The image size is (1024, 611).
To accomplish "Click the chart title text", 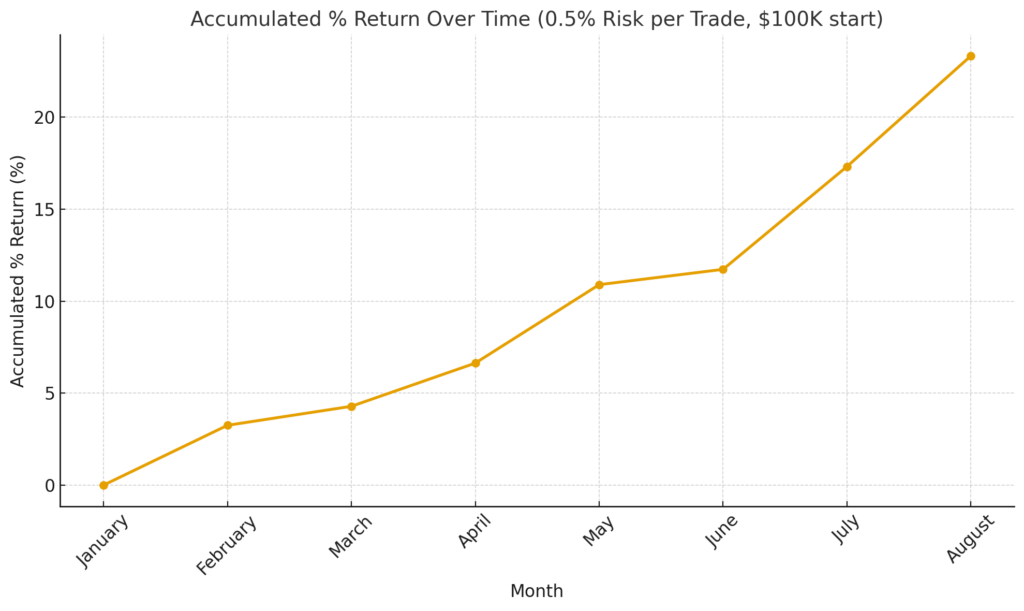I will (536, 19).
